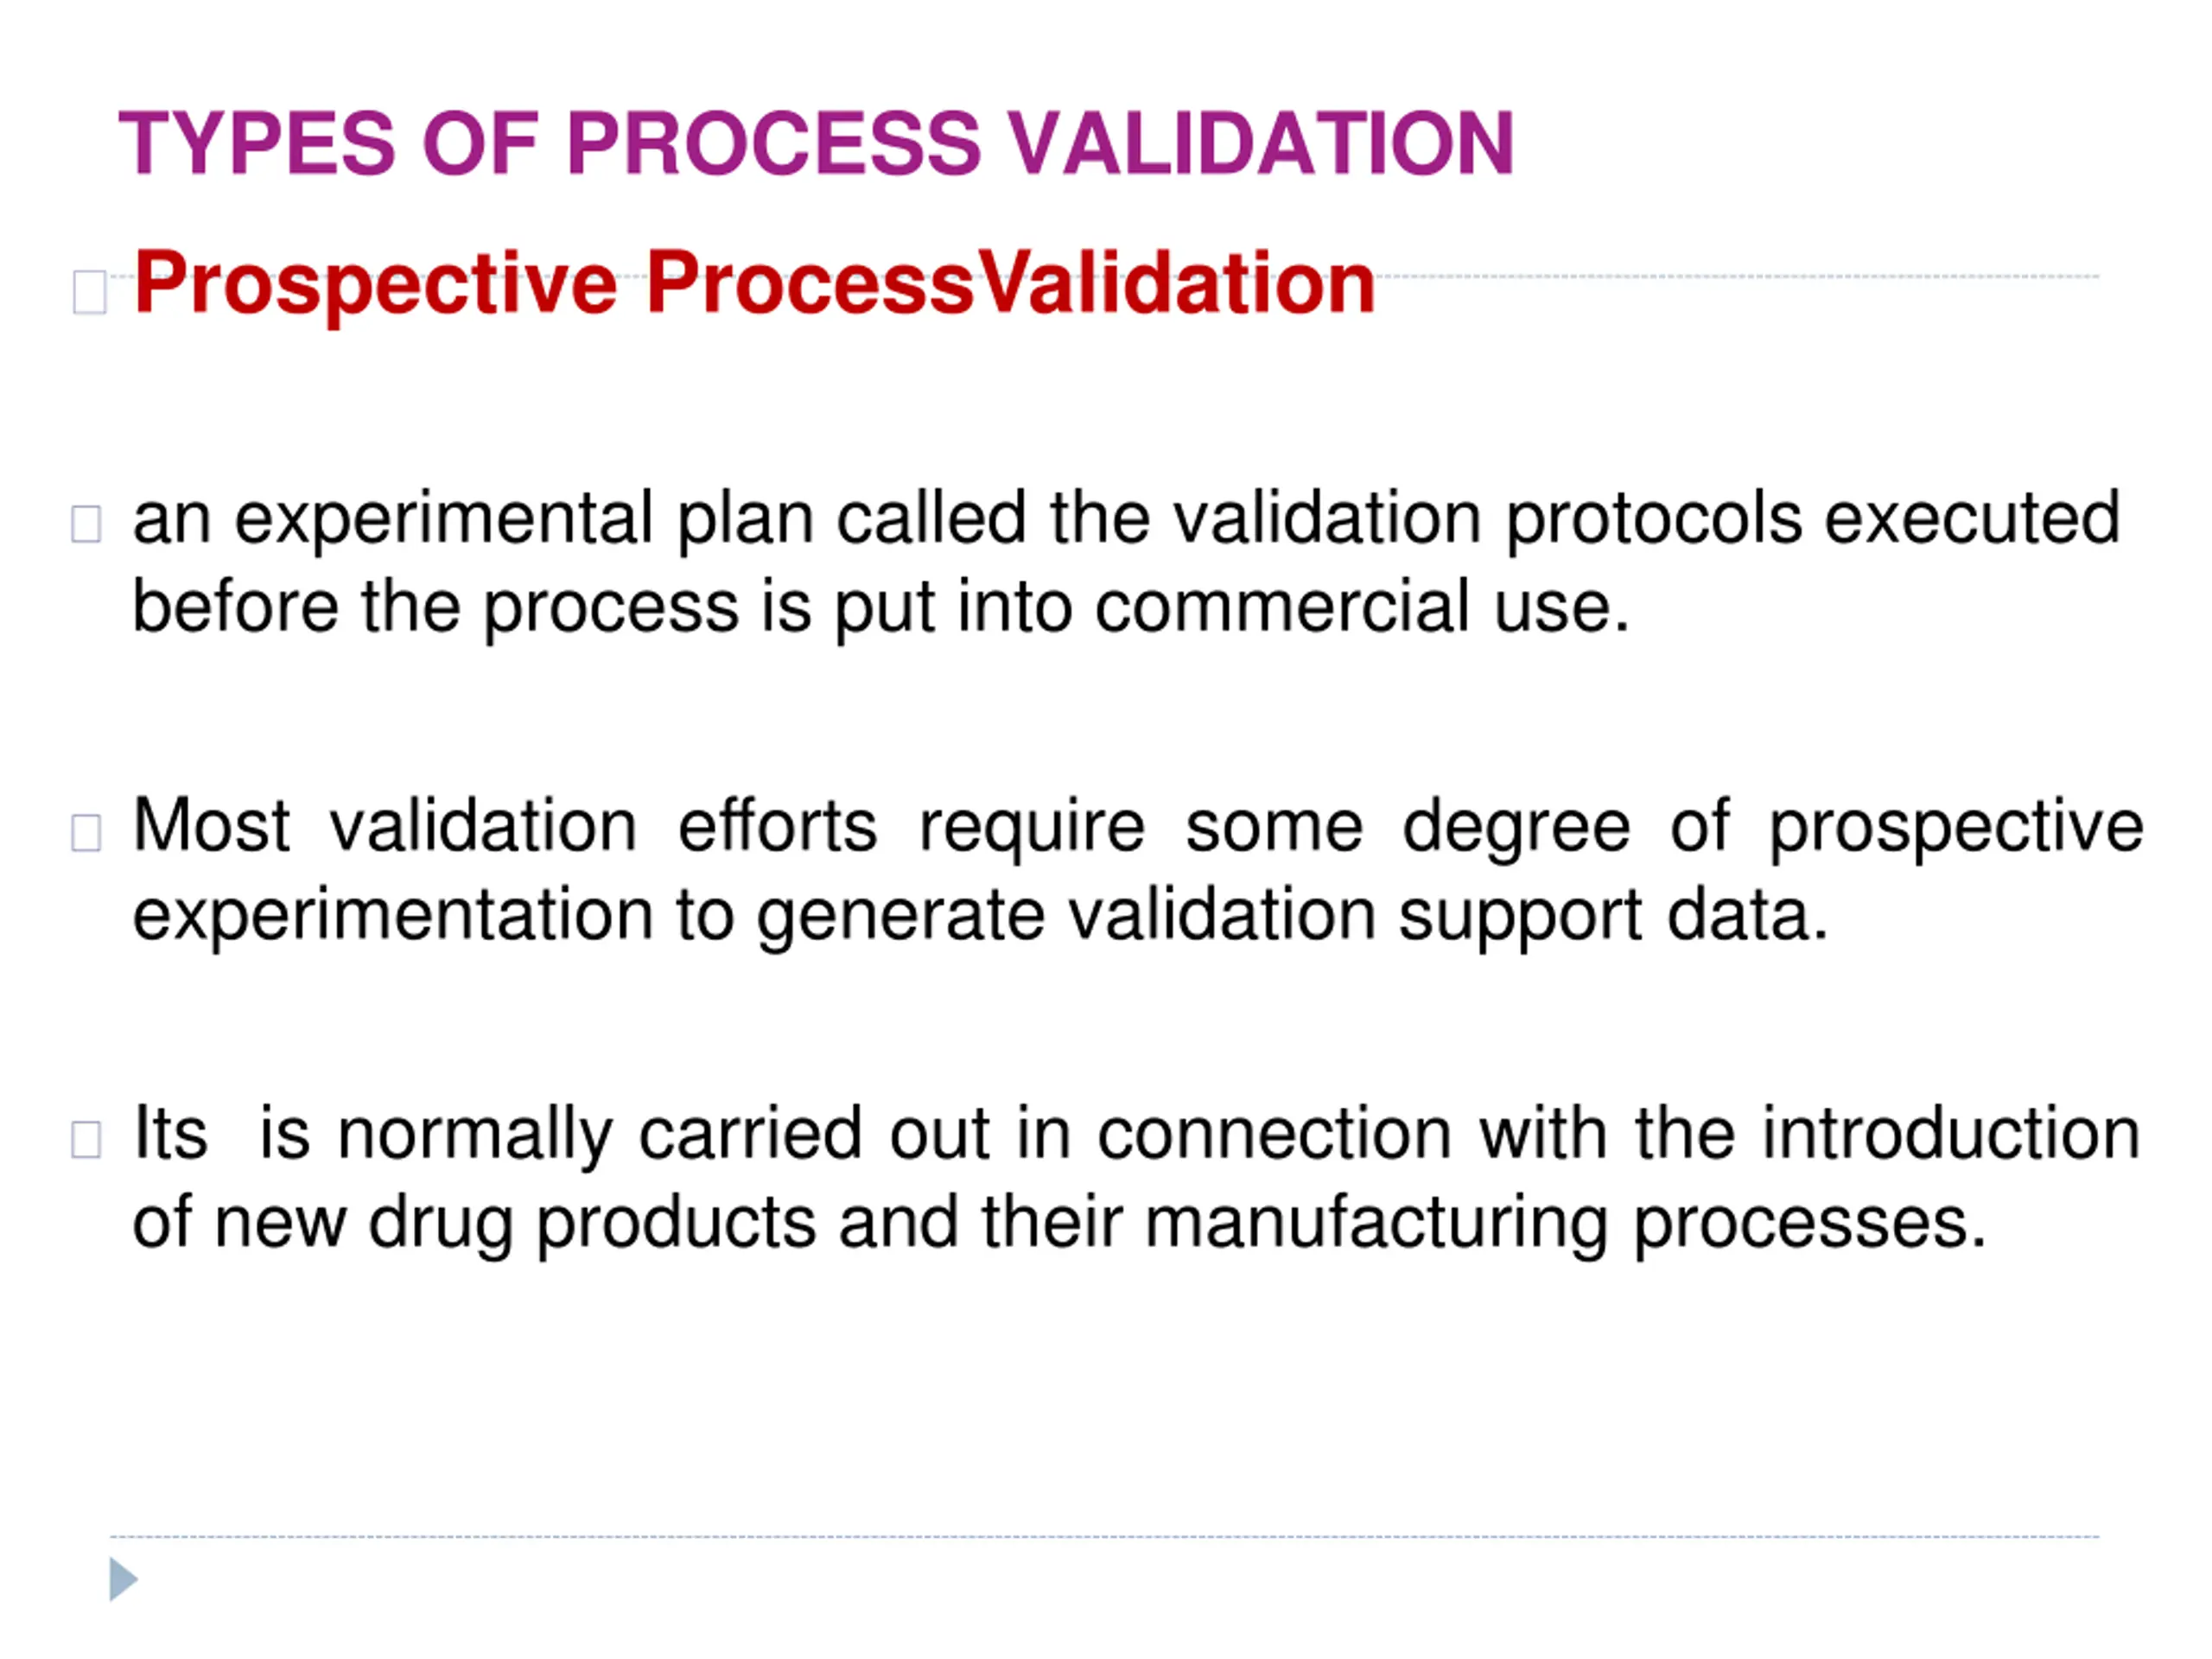Screen dimensions: 2212x1659
Task: Click the word 'experimentation' in the second paragraph
Action: coord(393,916)
